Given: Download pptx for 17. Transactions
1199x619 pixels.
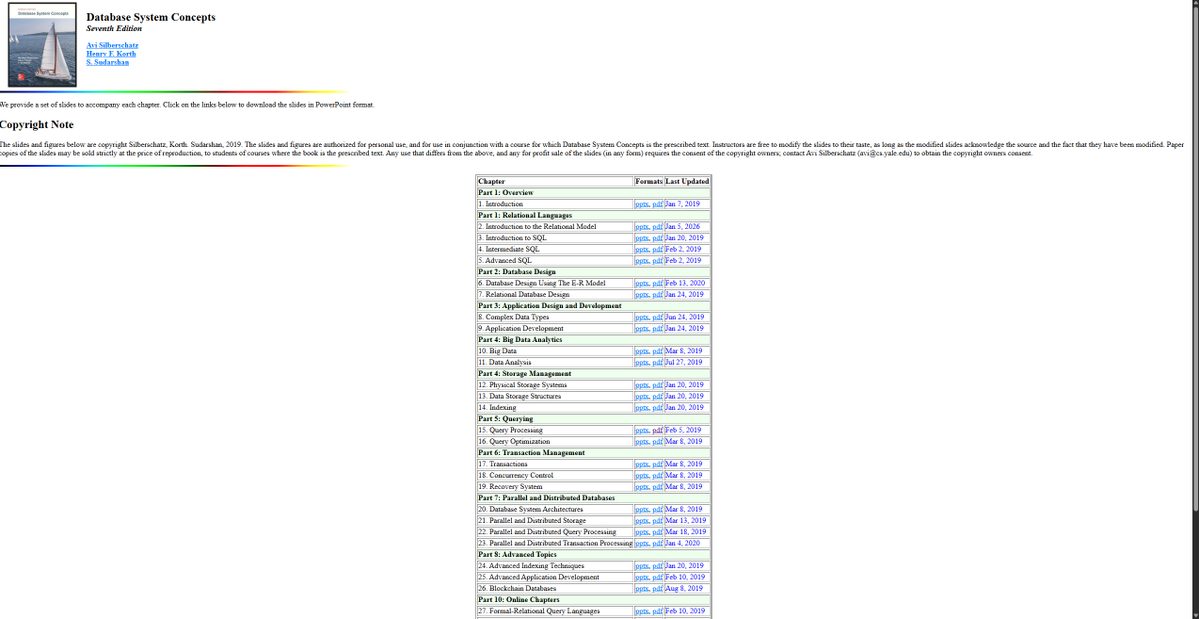Looking at the screenshot, I should pos(642,464).
